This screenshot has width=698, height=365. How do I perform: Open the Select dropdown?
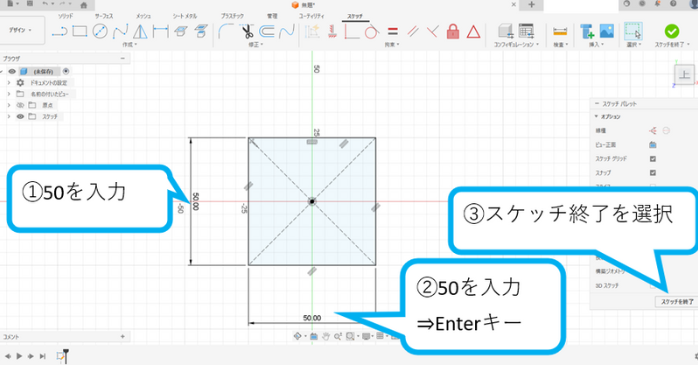point(633,45)
